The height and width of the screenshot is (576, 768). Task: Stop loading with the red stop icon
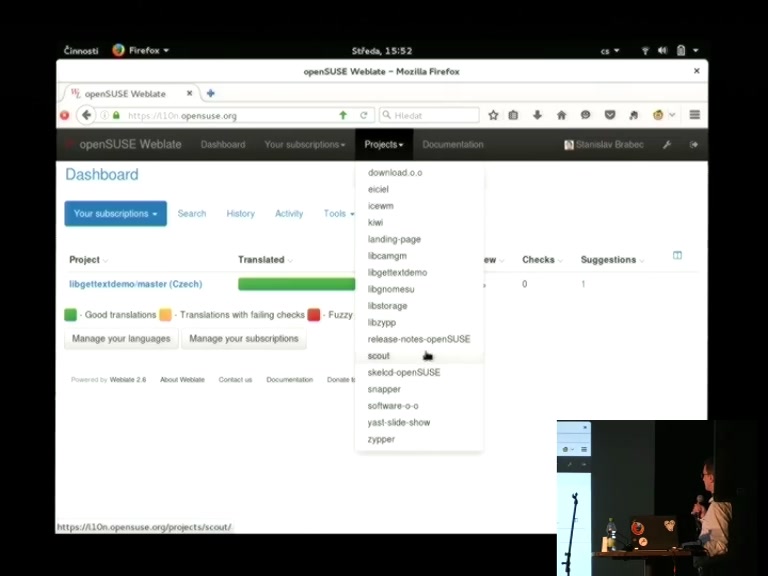tap(64, 116)
